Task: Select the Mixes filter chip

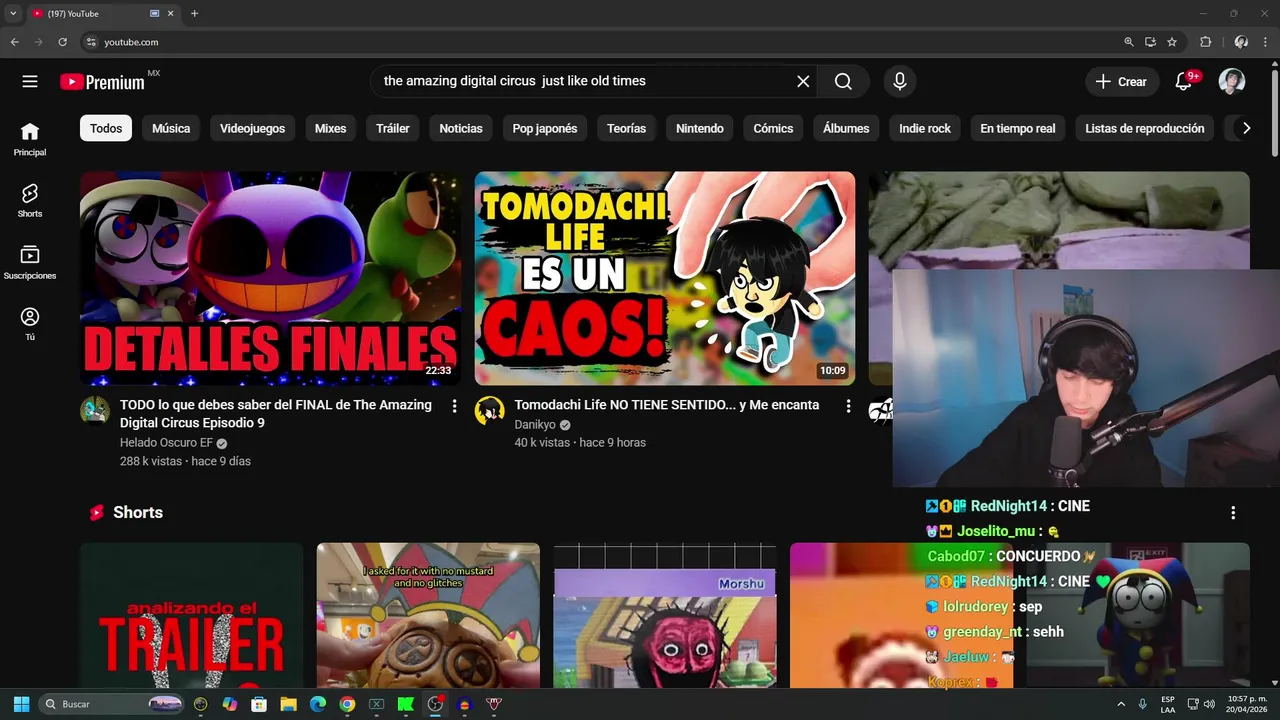Action: 330,128
